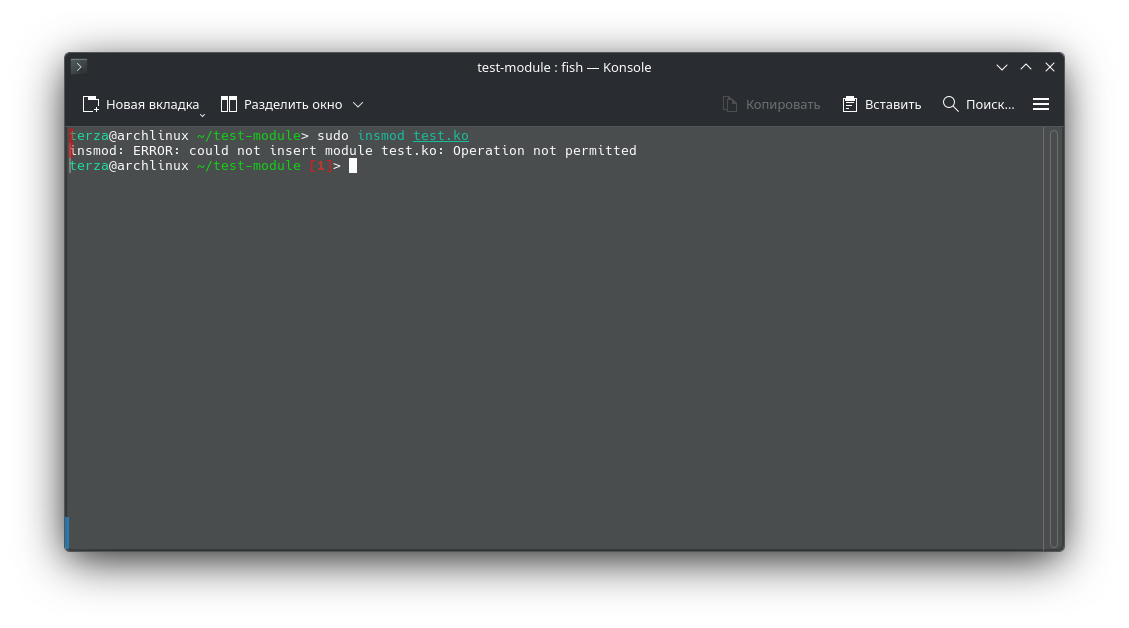
Task: Click the window title text
Action: 564,67
